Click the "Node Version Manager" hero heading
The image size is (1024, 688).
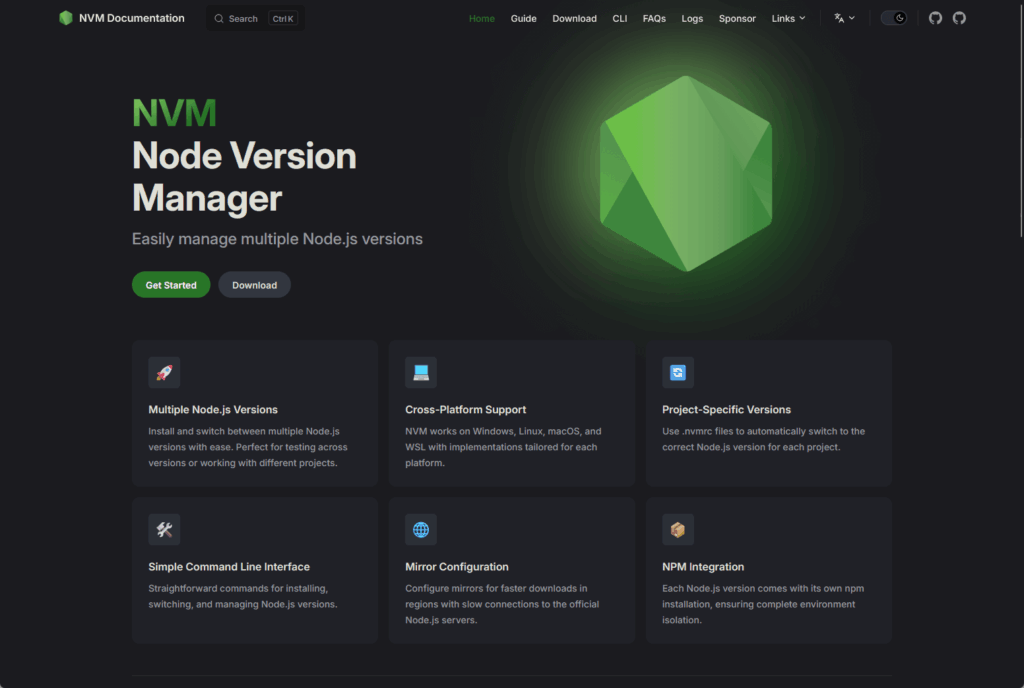pos(244,177)
